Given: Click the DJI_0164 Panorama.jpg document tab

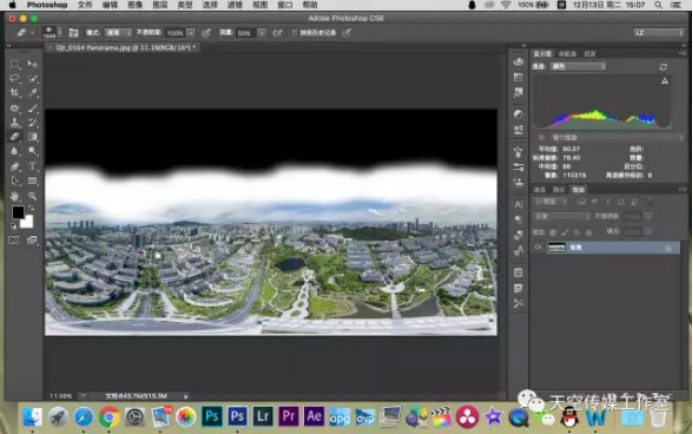Looking at the screenshot, I should tap(119, 47).
